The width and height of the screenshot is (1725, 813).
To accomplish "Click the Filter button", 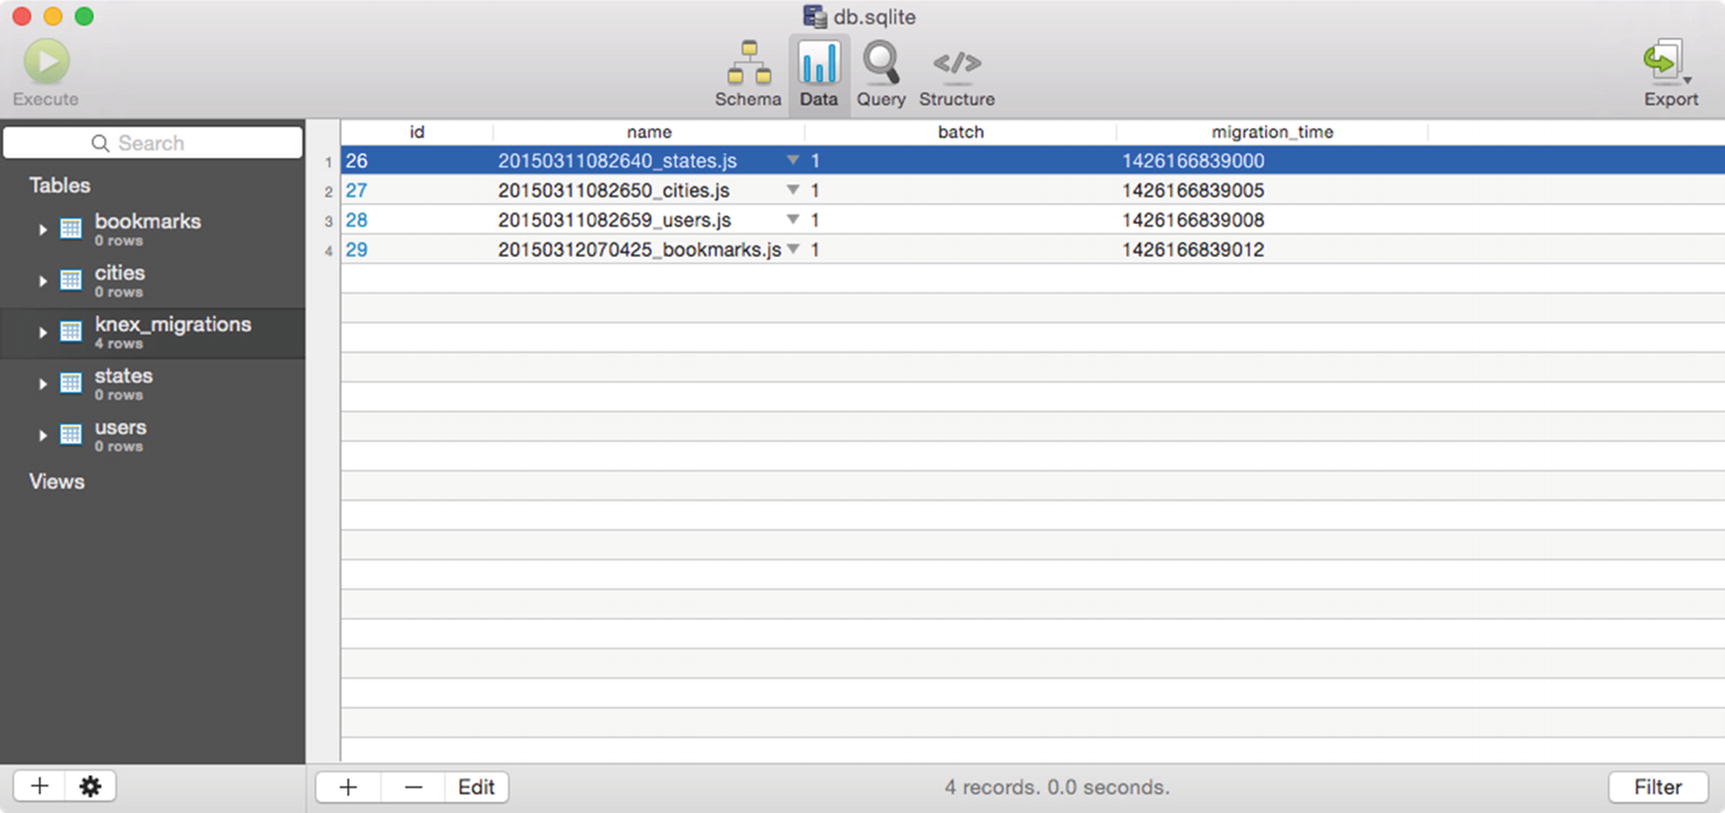I will click(x=1657, y=787).
